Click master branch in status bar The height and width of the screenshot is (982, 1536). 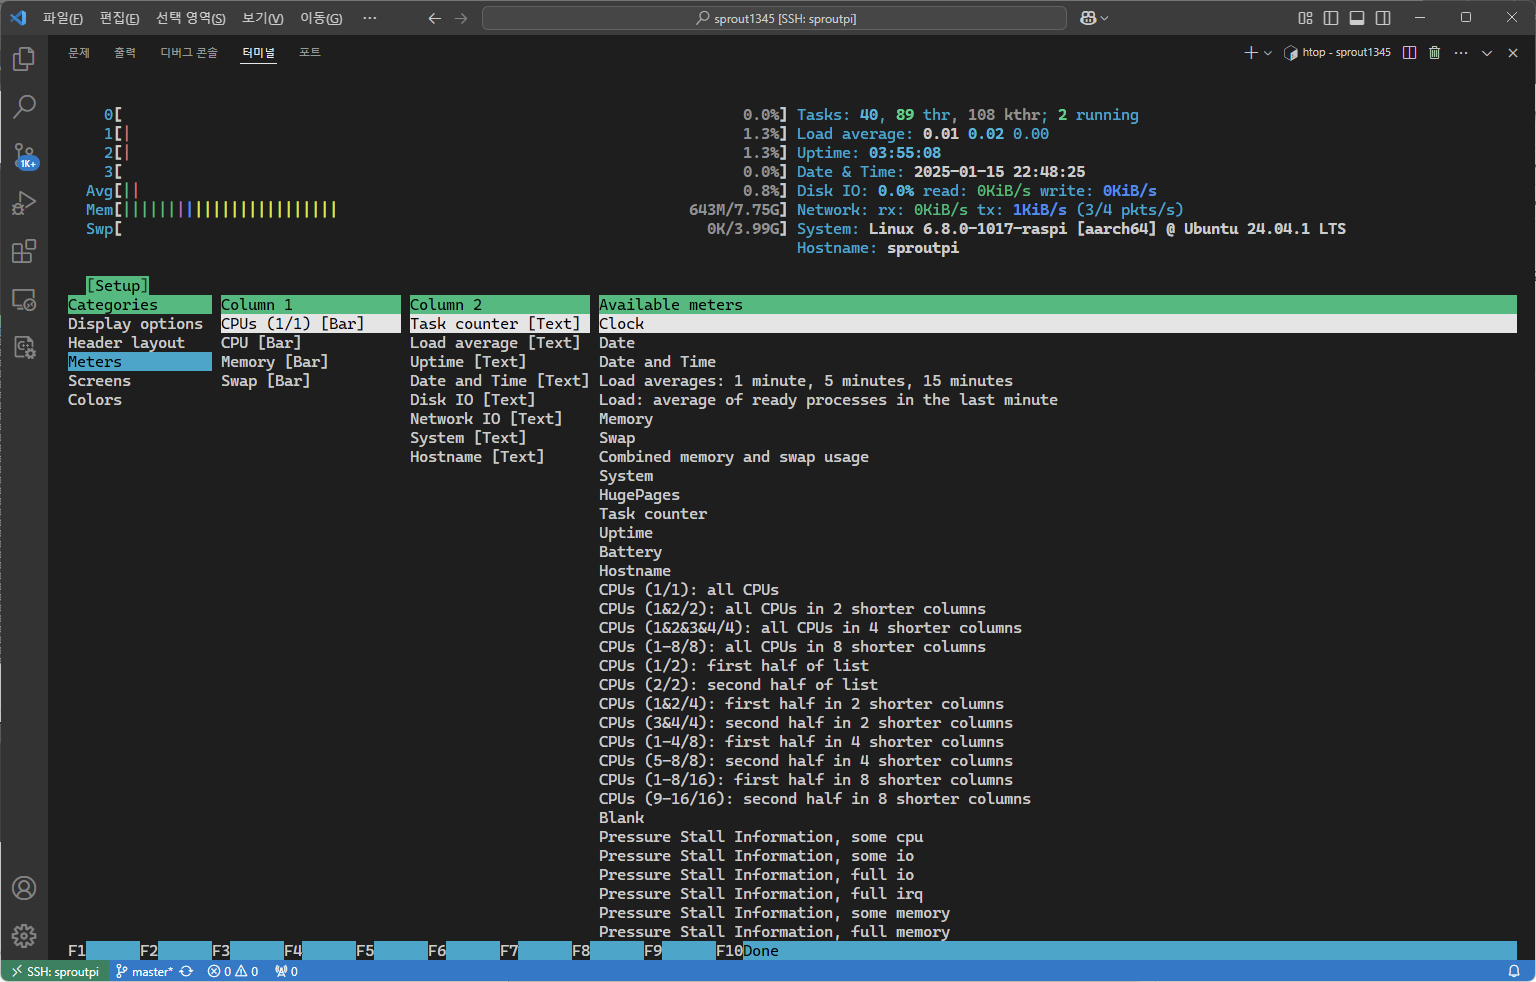click(144, 971)
